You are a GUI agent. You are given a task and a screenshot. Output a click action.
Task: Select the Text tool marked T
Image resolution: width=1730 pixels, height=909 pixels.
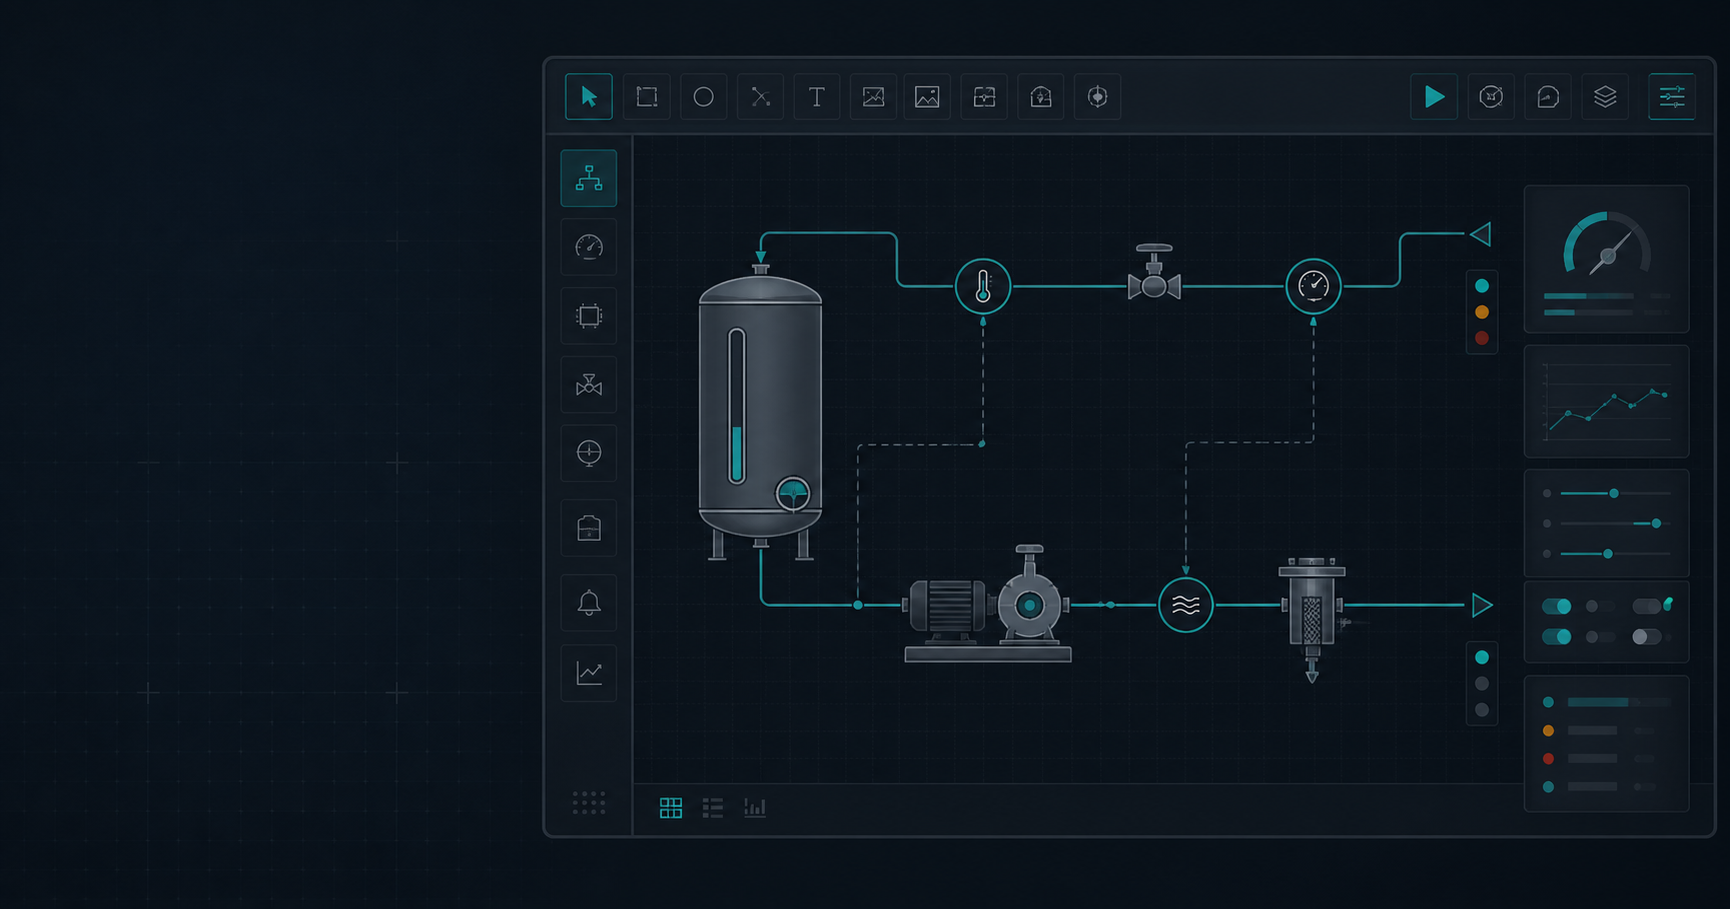[817, 97]
